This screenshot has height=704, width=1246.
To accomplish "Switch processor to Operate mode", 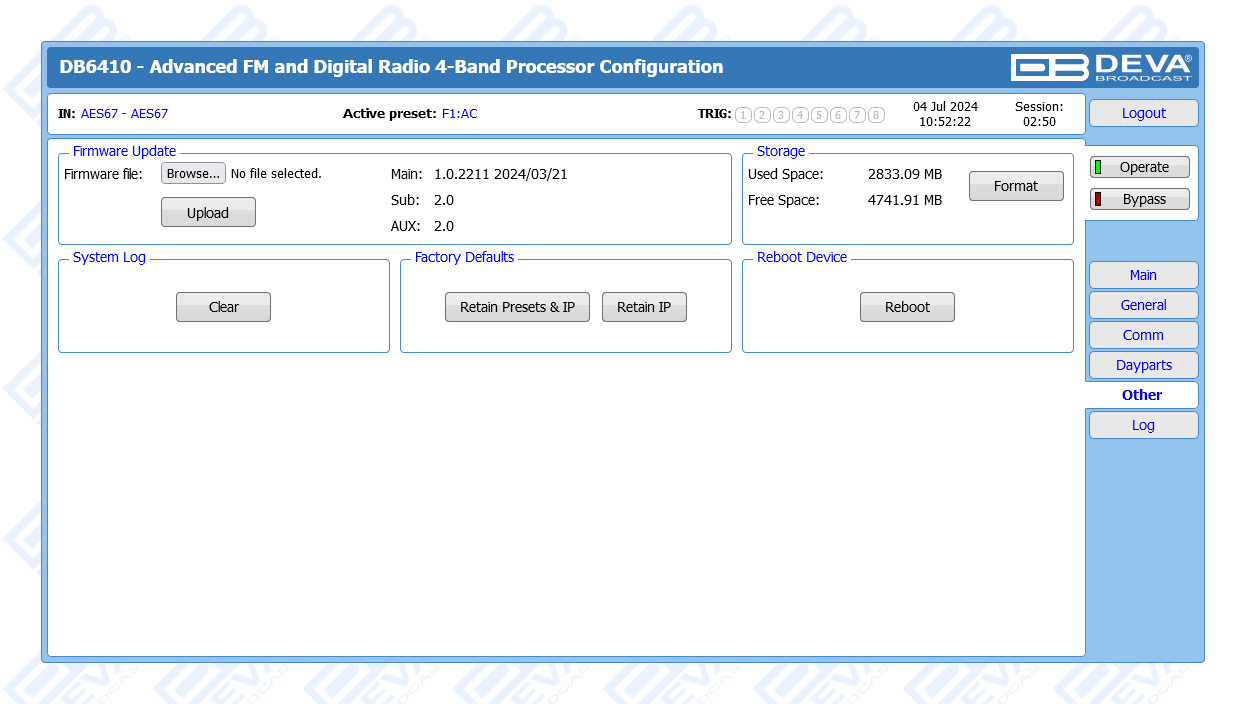I will point(1140,168).
